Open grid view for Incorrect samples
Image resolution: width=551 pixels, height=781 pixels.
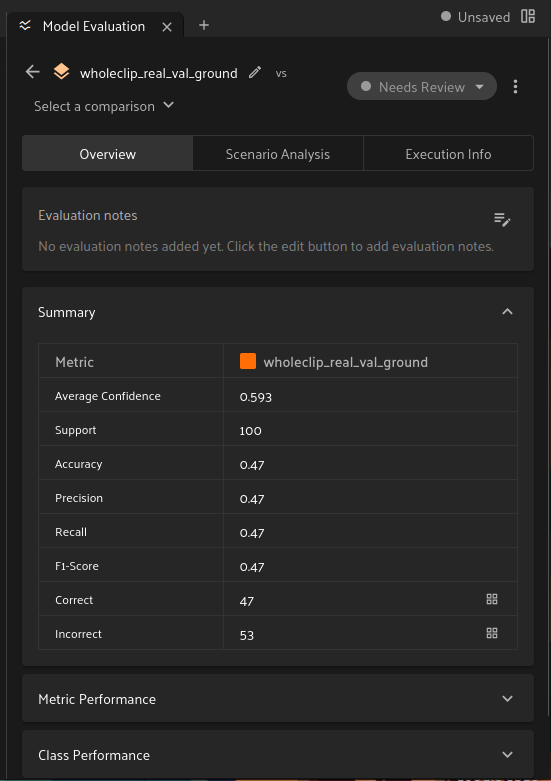(x=492, y=633)
